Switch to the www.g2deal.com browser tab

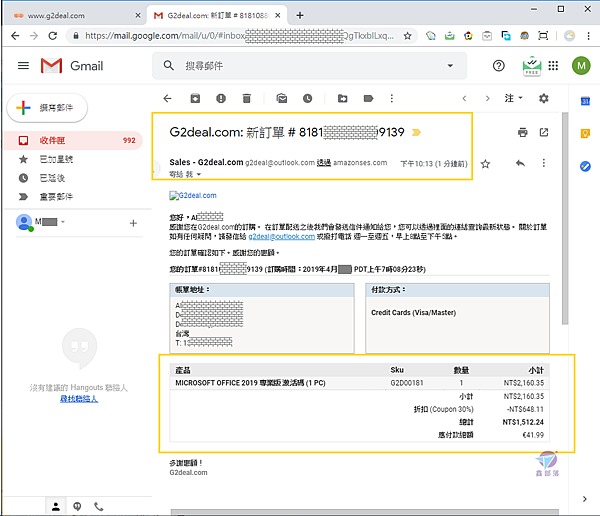(73, 16)
